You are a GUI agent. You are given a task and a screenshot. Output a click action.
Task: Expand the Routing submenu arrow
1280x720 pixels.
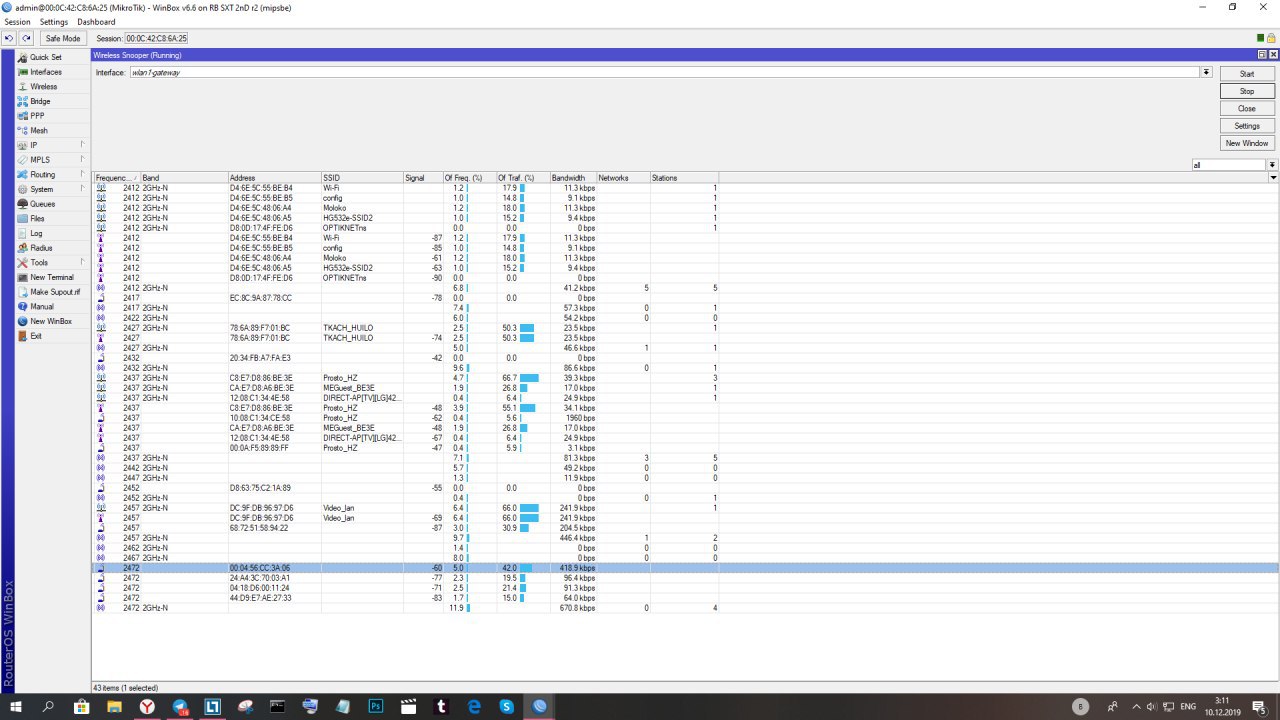[82, 174]
